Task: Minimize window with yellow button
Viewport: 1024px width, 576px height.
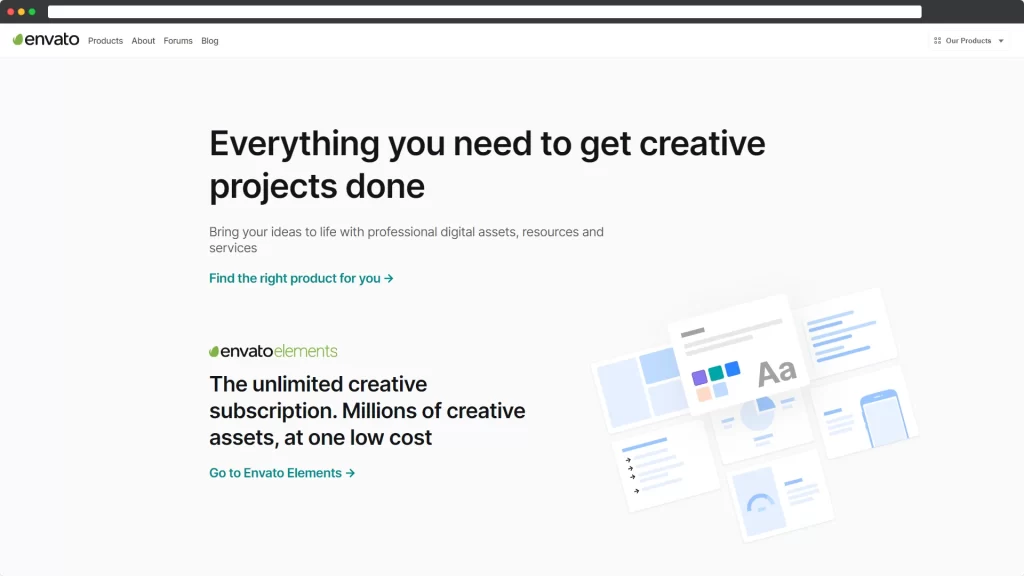Action: (21, 12)
